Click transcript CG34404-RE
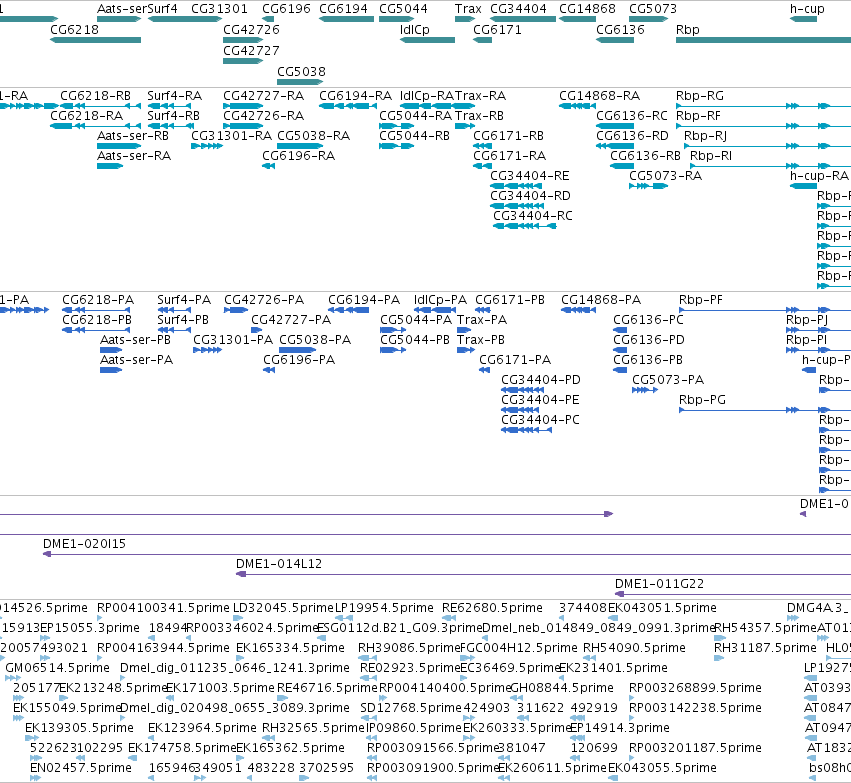Image resolution: width=851 pixels, height=783 pixels. pos(516,186)
